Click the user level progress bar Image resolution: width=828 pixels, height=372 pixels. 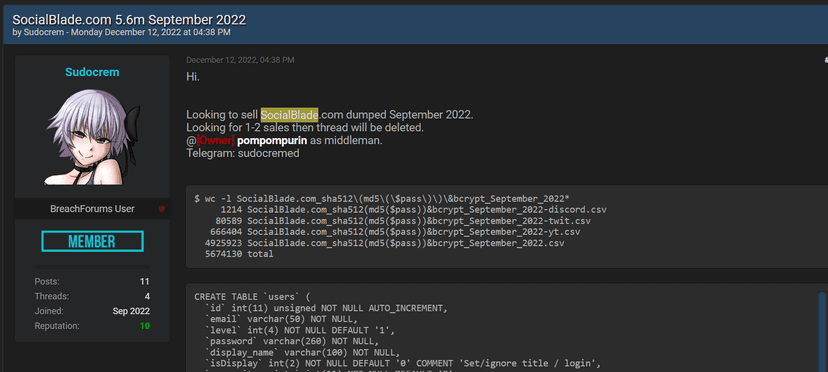pos(92,267)
